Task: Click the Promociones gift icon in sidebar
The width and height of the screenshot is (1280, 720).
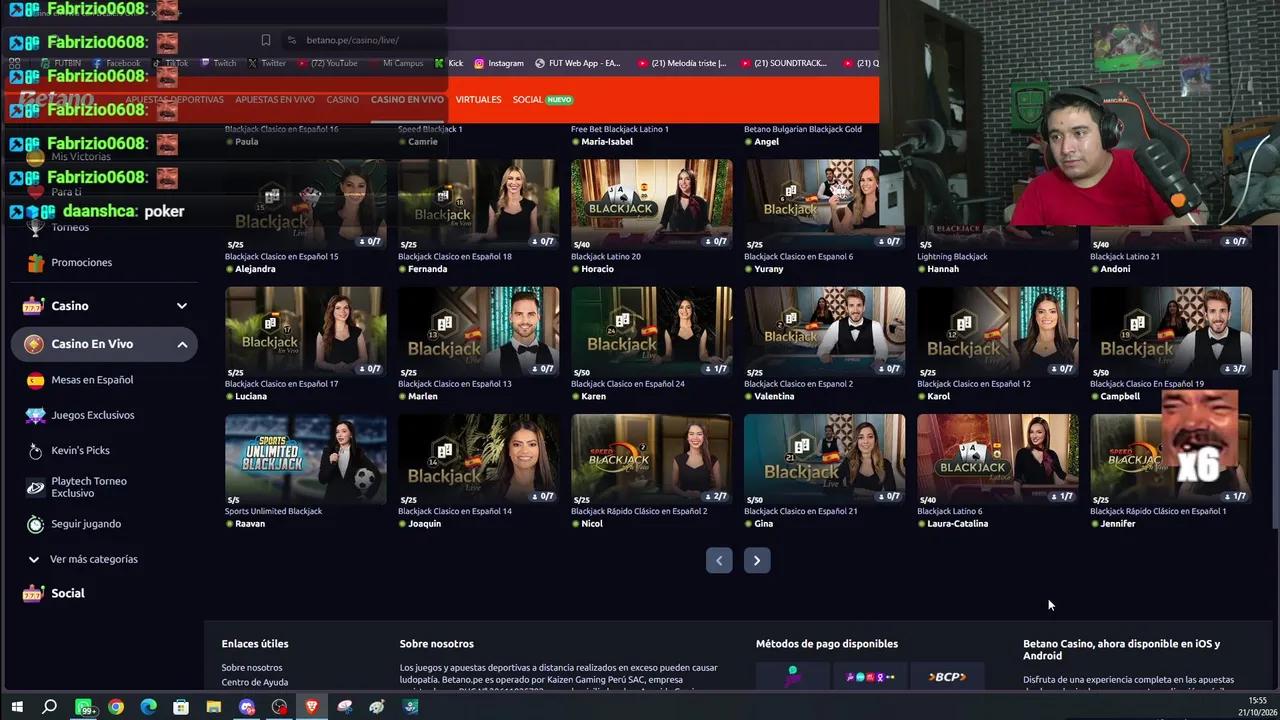Action: click(x=35, y=263)
